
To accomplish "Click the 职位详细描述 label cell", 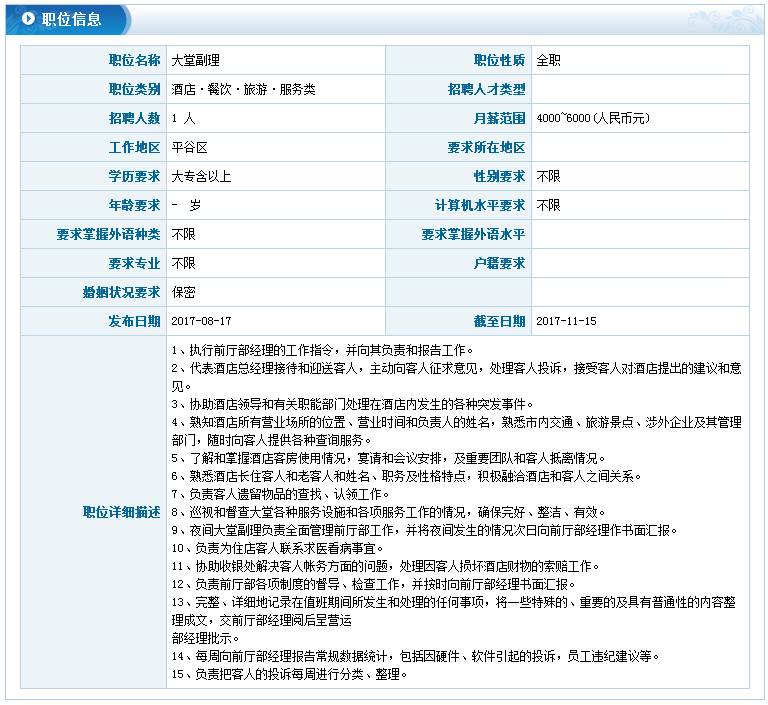I will pyautogui.click(x=121, y=512).
